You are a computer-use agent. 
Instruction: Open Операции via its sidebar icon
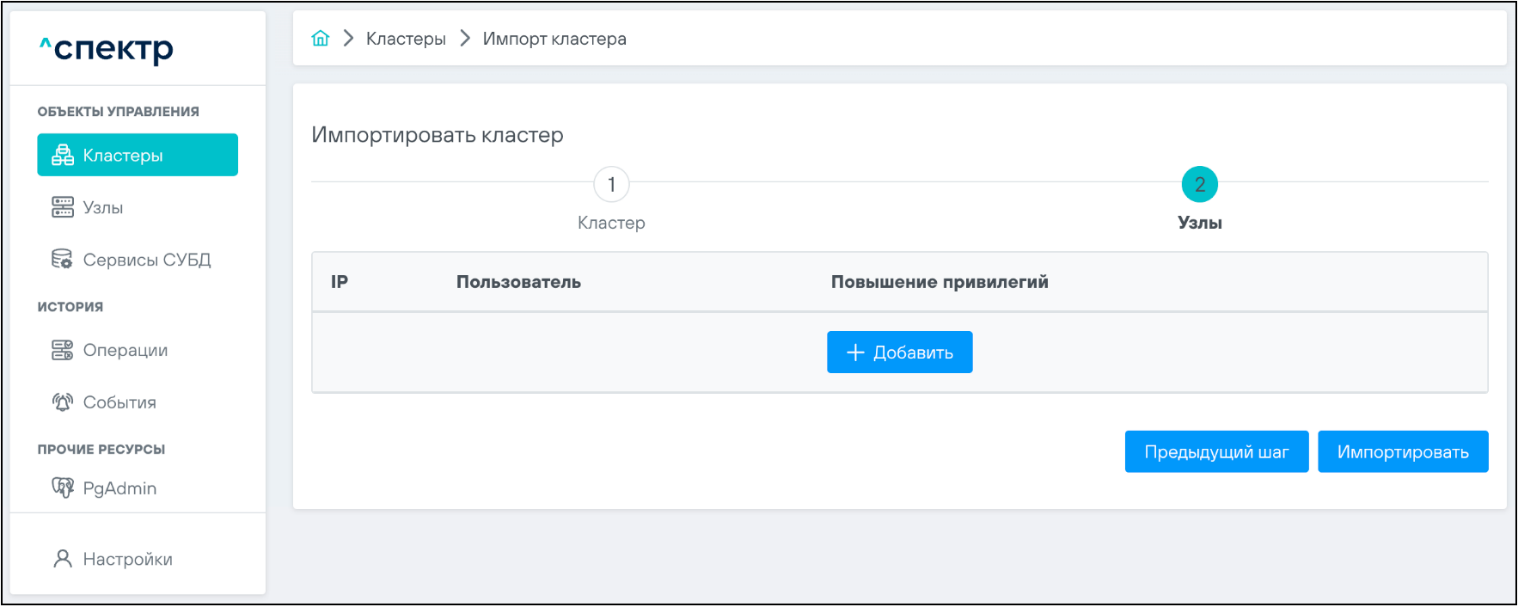pyautogui.click(x=63, y=350)
